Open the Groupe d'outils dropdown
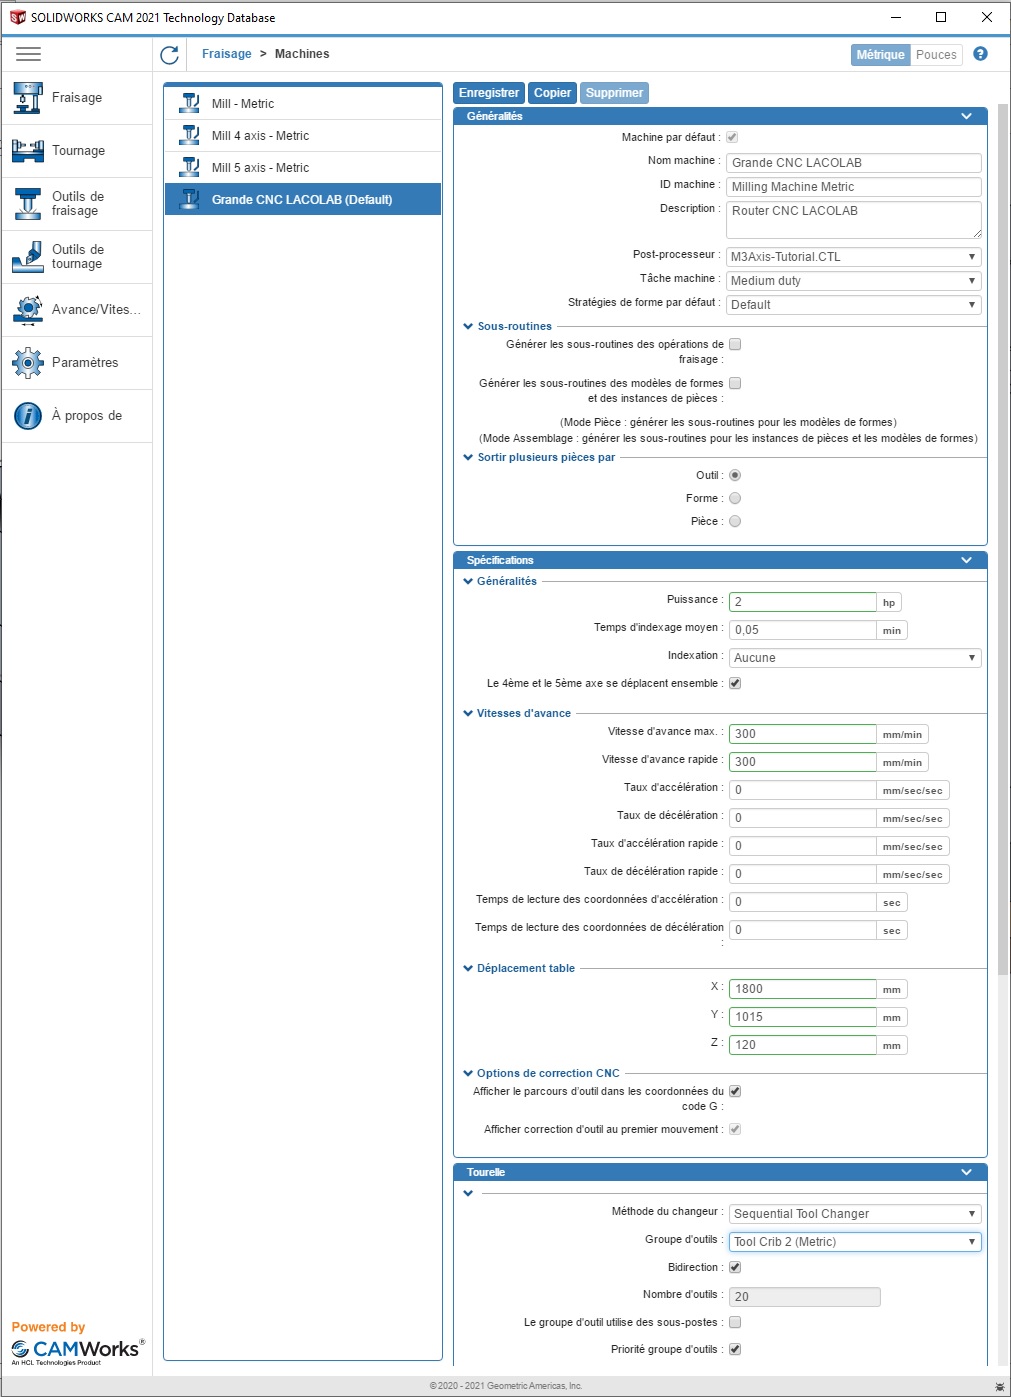This screenshot has height=1397, width=1011. click(x=855, y=1242)
